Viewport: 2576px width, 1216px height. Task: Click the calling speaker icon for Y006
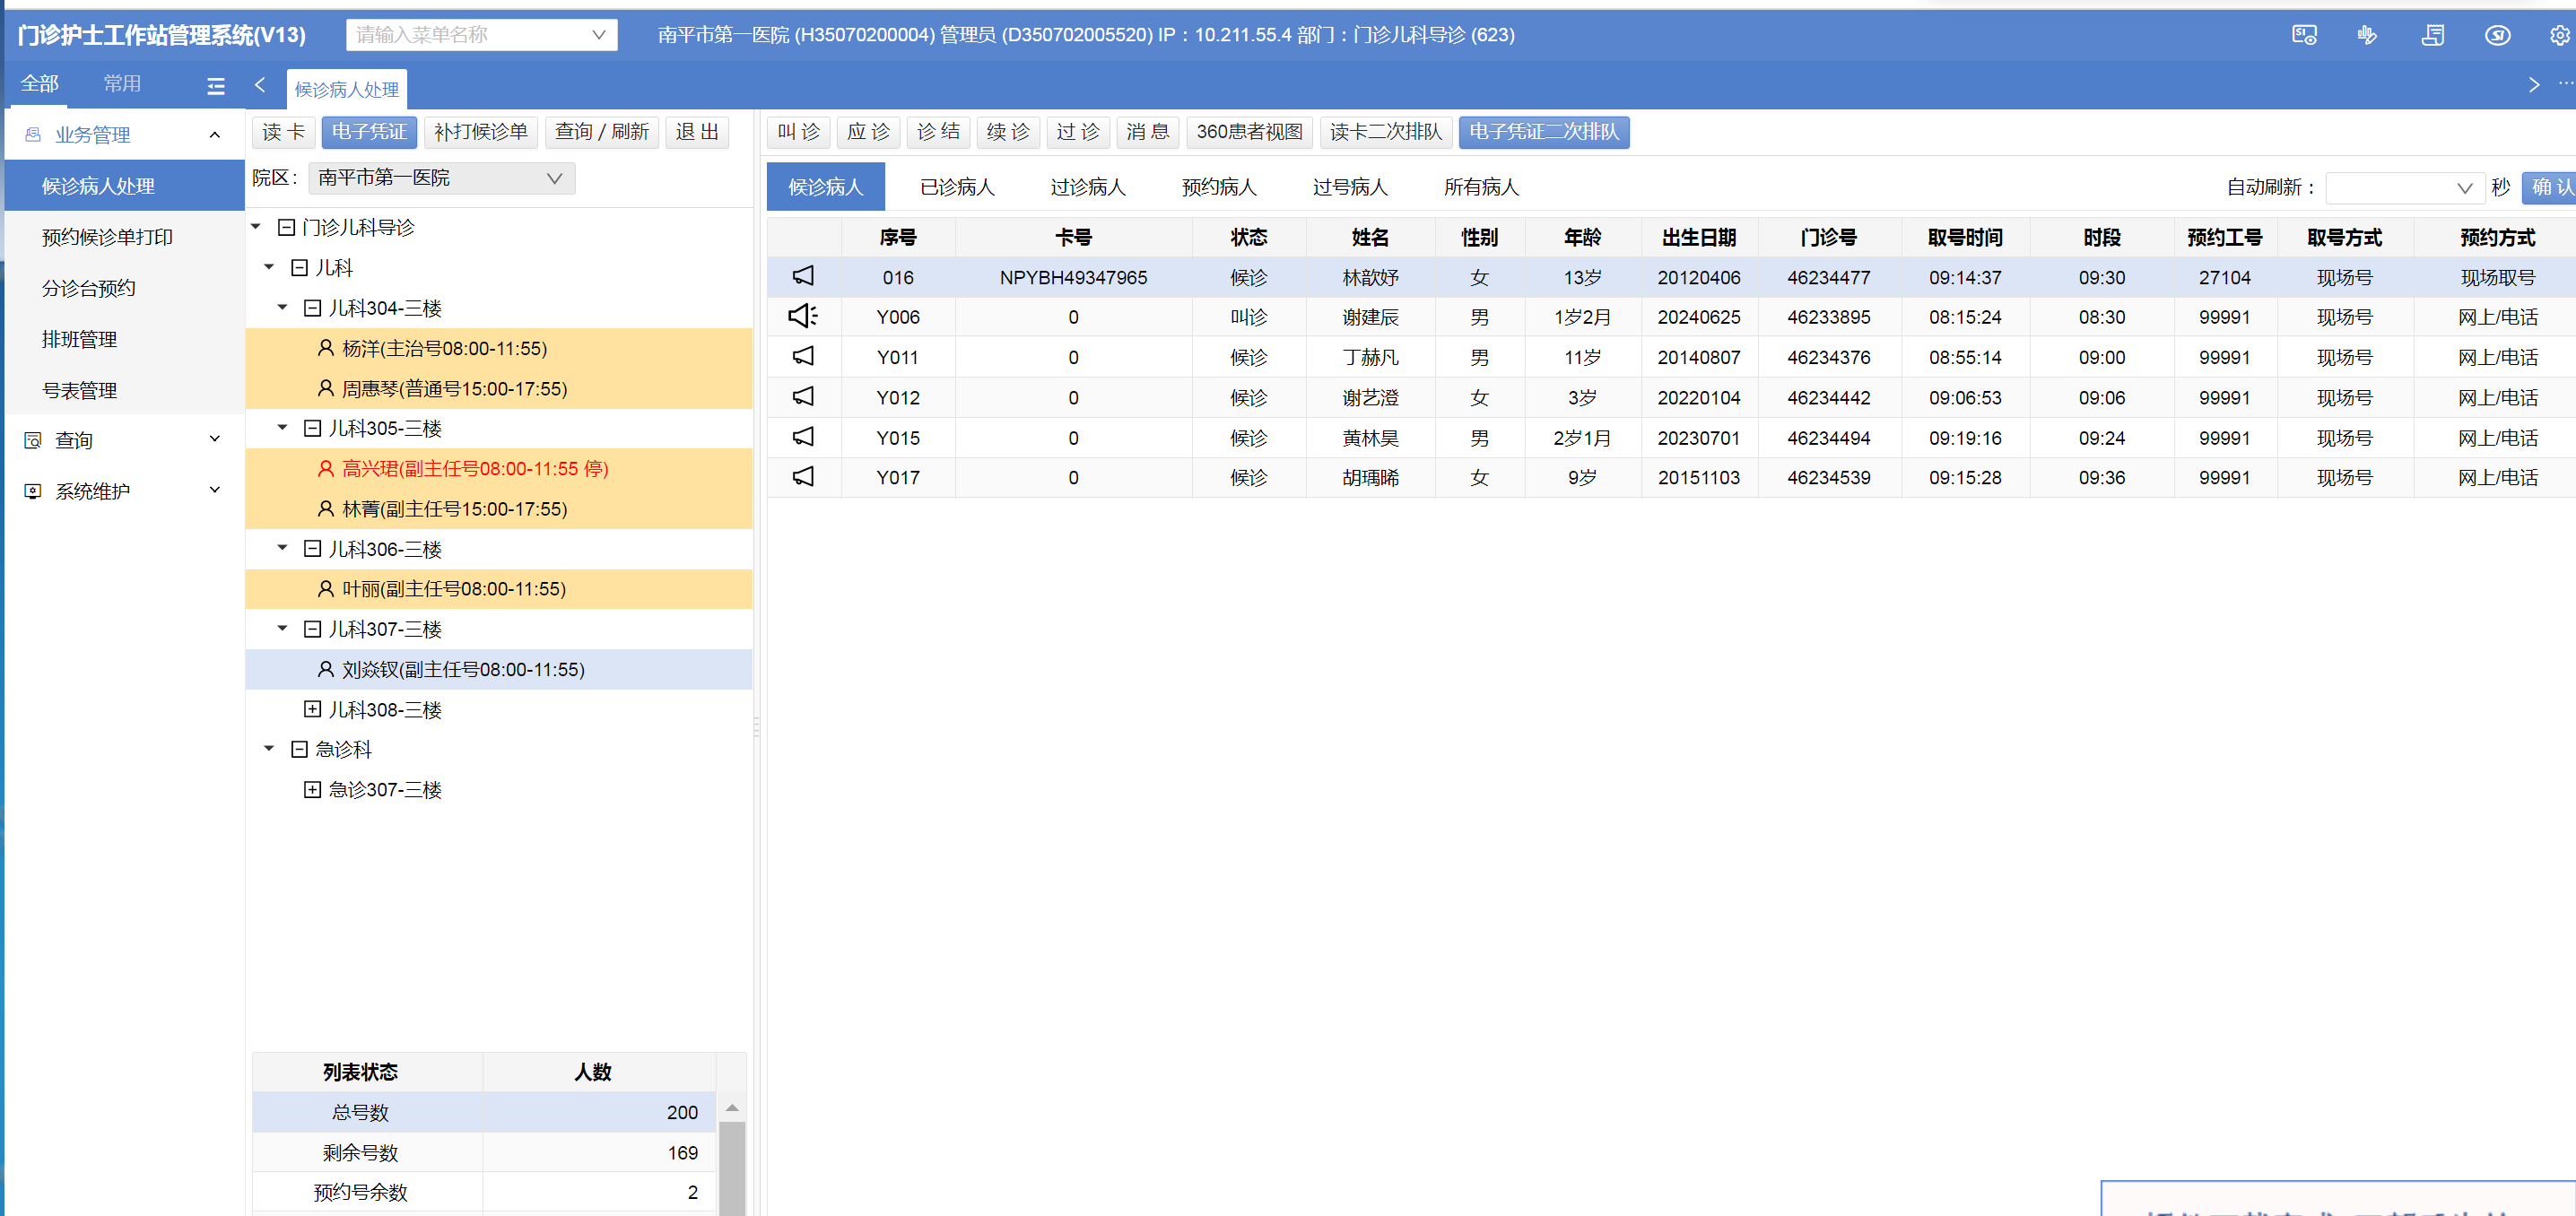[802, 317]
